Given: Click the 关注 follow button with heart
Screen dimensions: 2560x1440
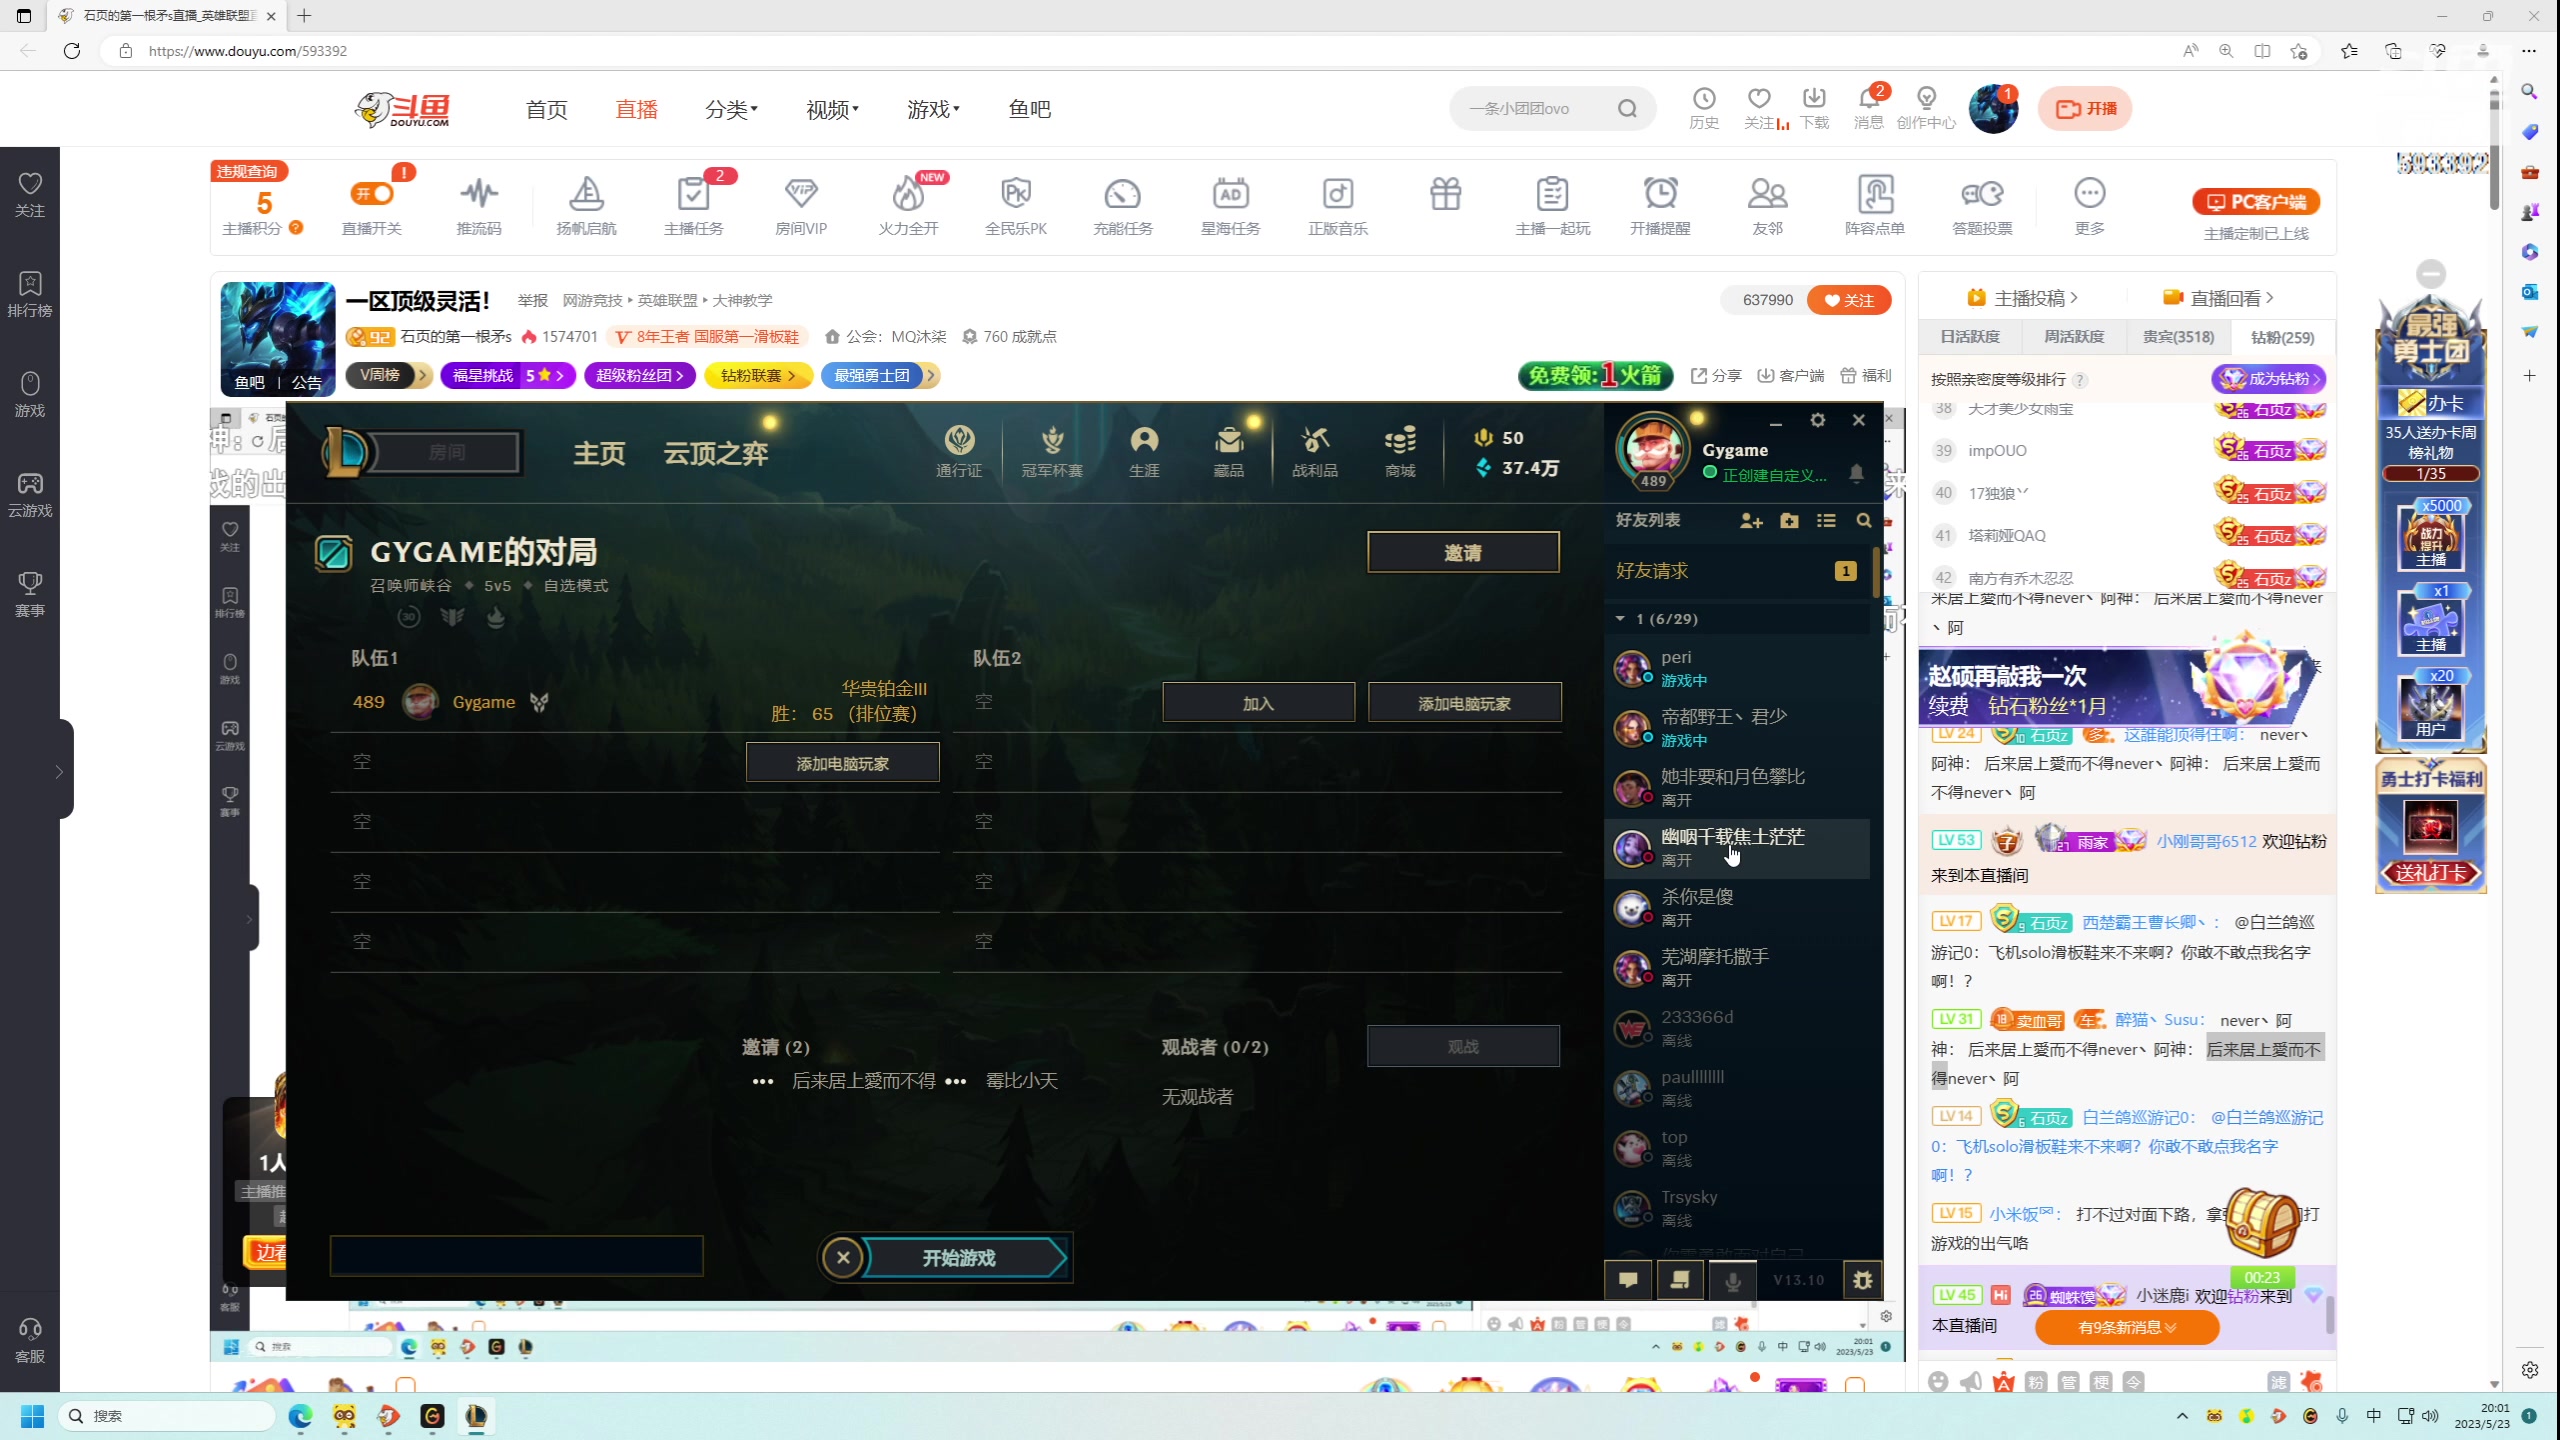Looking at the screenshot, I should click(1849, 300).
